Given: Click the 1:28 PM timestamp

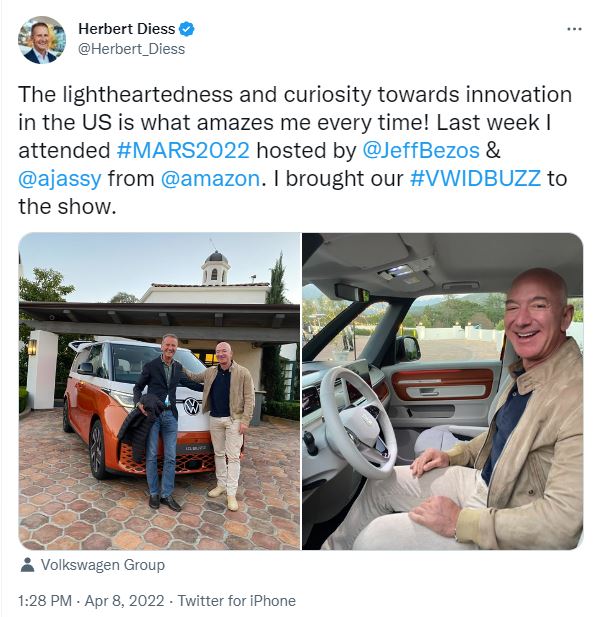Looking at the screenshot, I should tap(45, 601).
